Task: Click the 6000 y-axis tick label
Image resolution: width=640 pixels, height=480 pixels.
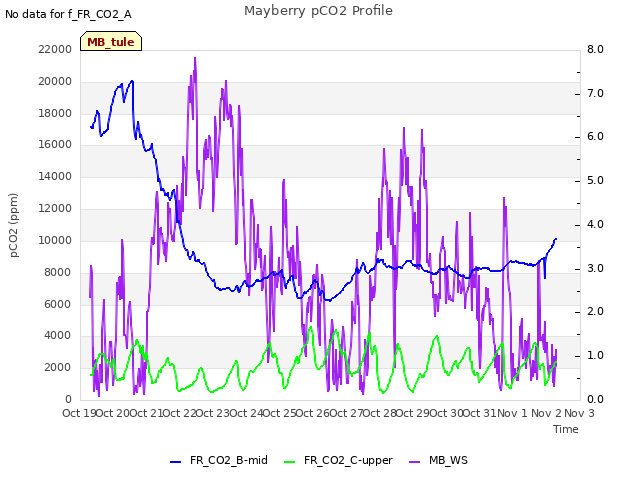Action: pos(58,304)
